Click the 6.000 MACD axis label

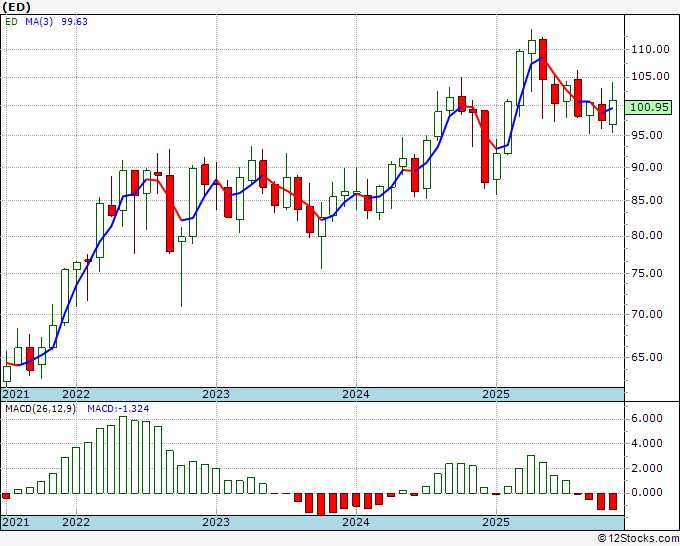coord(647,418)
